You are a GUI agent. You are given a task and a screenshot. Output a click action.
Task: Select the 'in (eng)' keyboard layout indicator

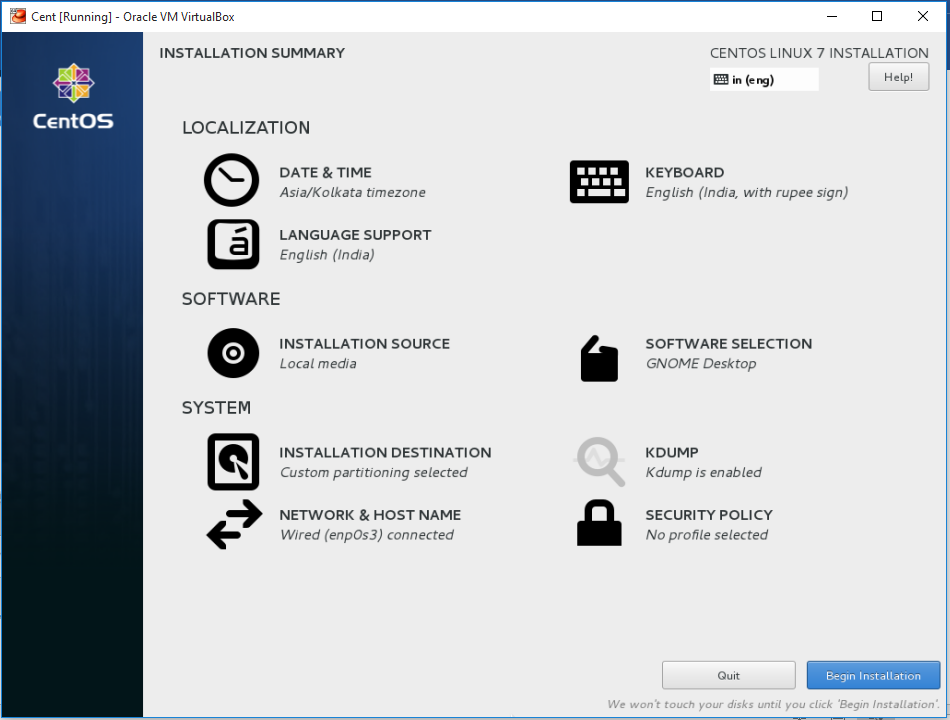(764, 79)
